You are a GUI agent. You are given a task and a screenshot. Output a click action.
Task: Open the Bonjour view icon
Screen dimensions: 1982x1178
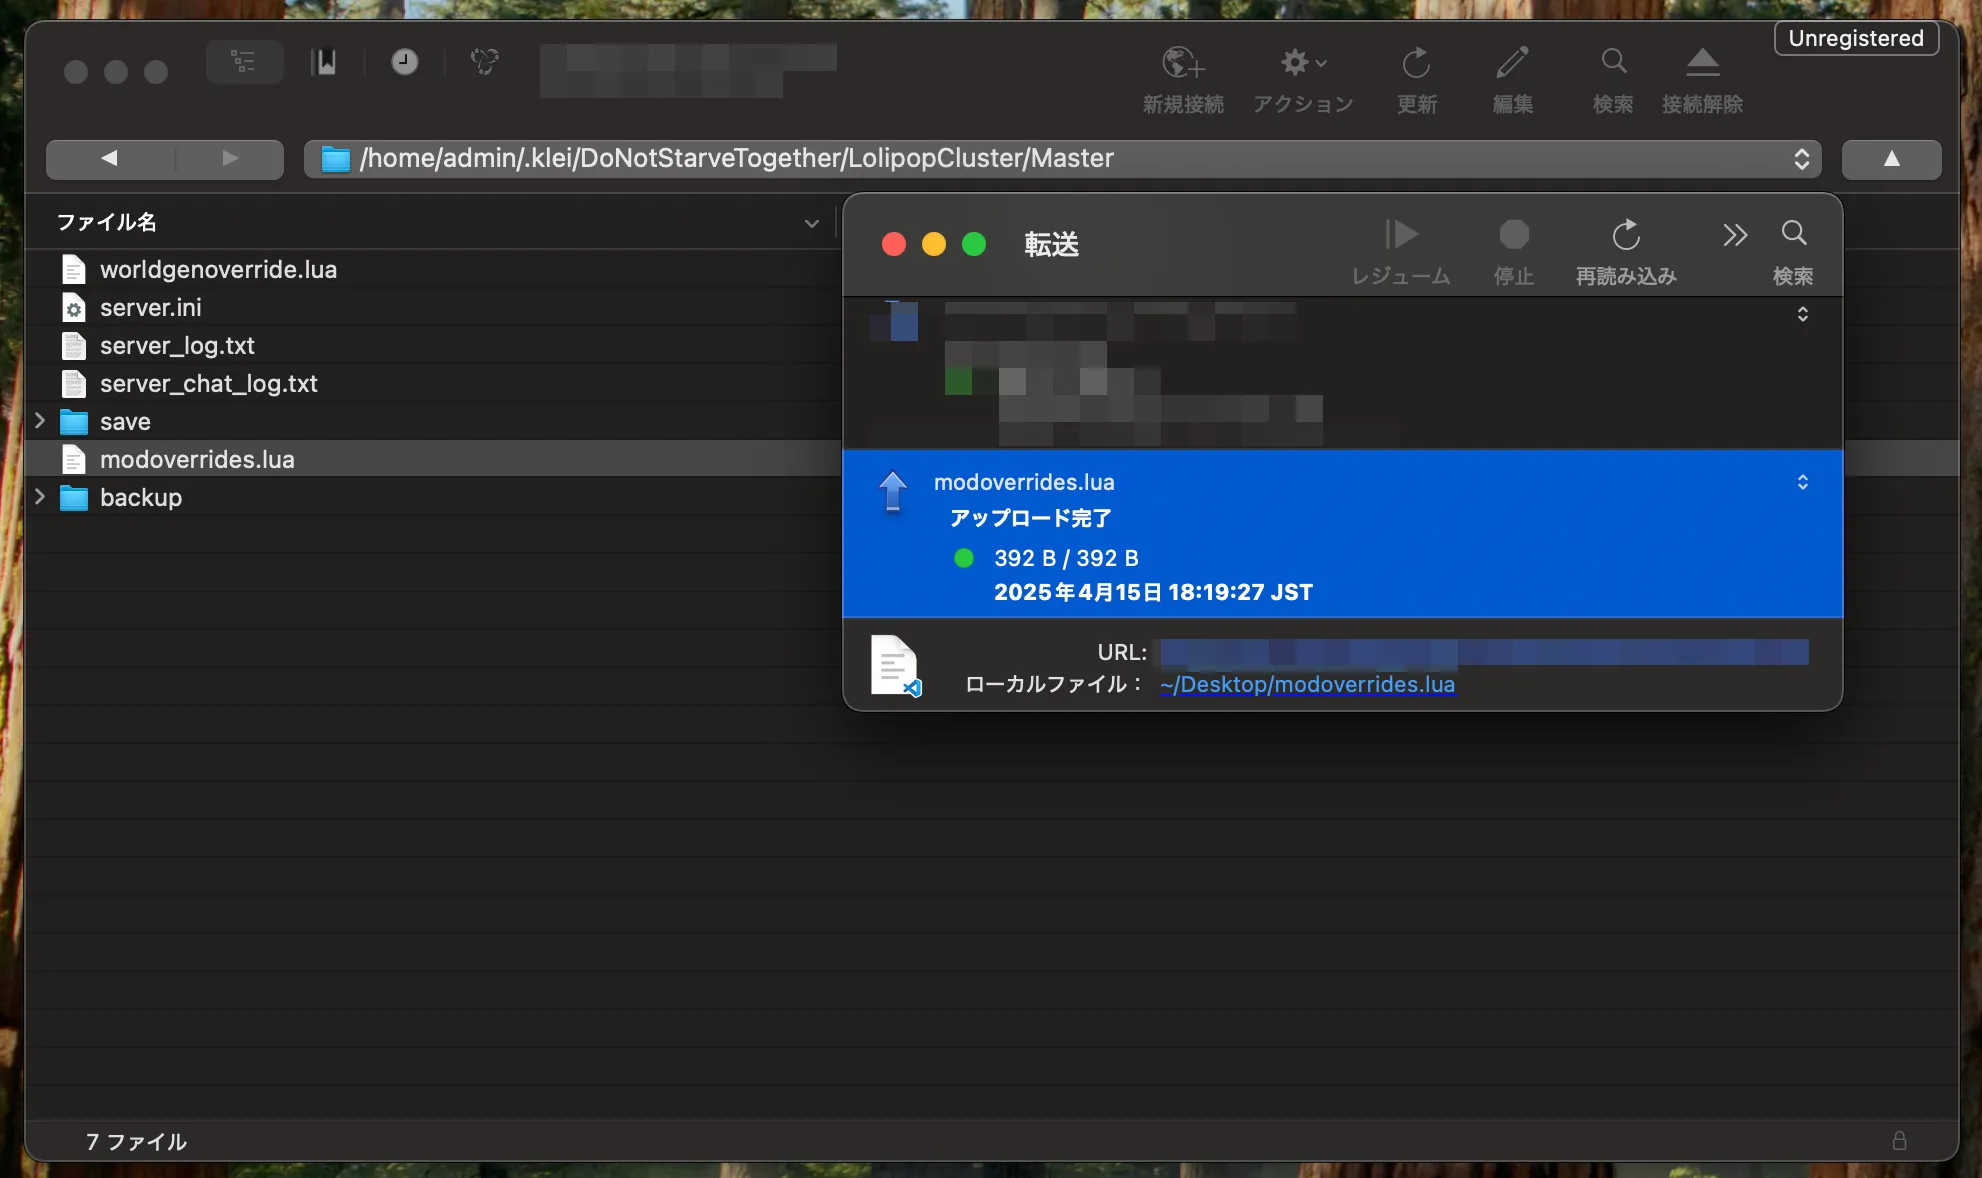(x=484, y=62)
